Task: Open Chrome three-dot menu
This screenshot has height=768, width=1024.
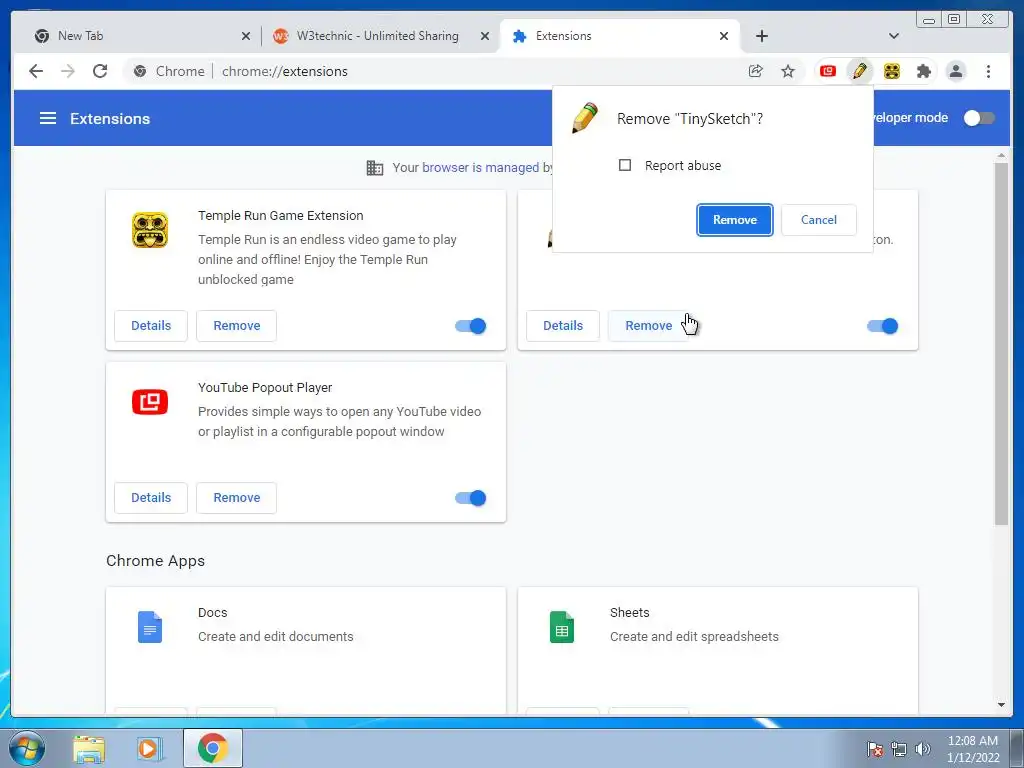Action: click(x=988, y=71)
